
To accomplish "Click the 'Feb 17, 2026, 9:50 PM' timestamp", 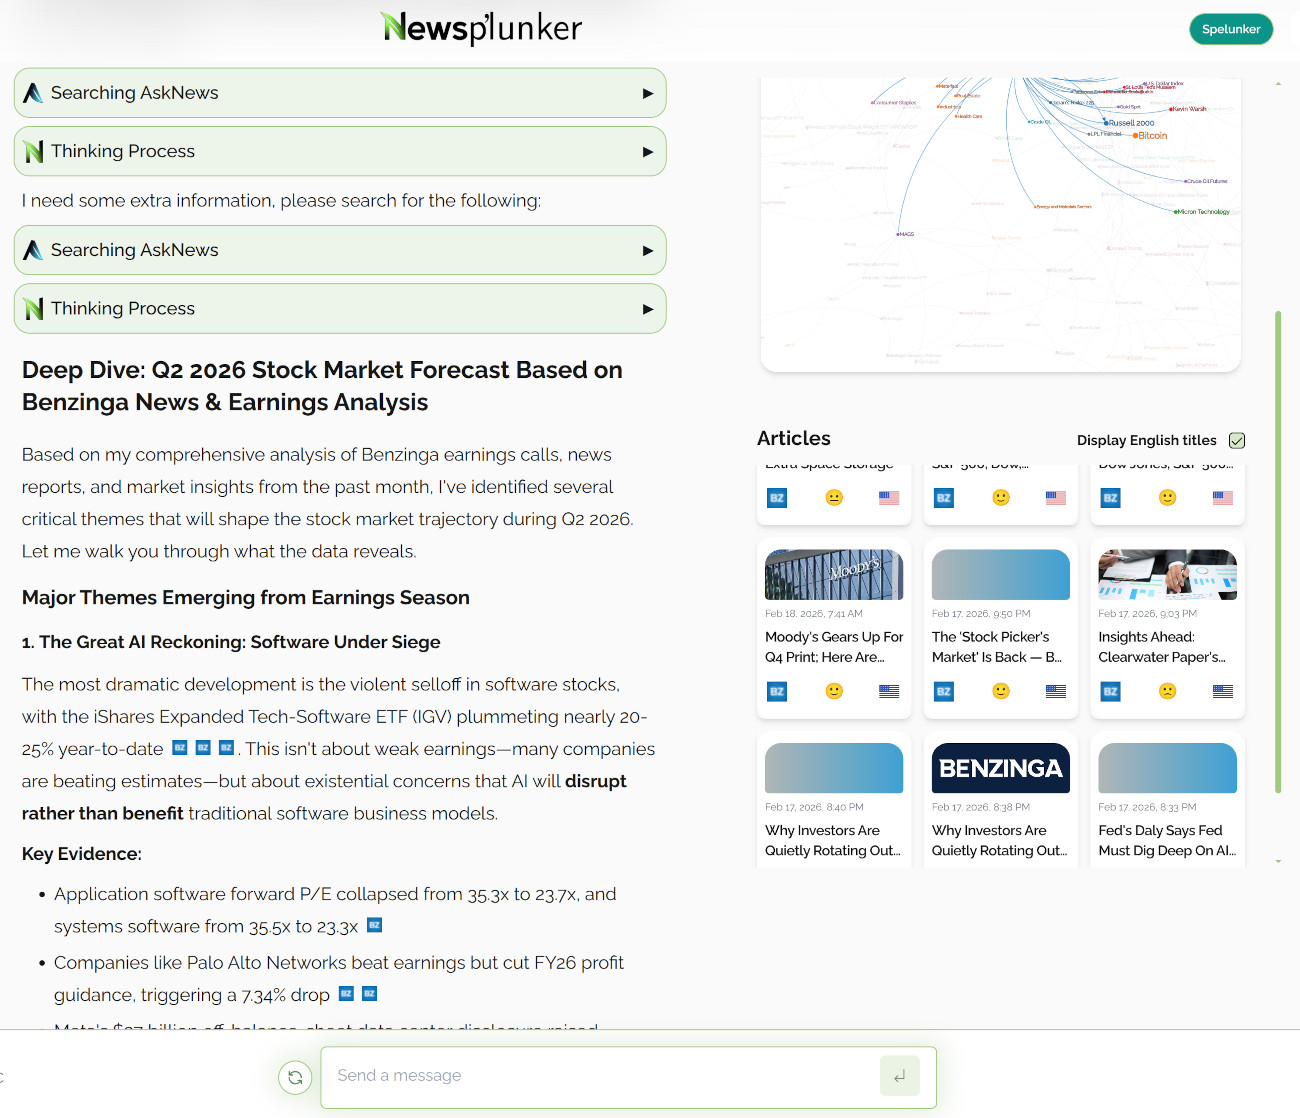I will (981, 614).
